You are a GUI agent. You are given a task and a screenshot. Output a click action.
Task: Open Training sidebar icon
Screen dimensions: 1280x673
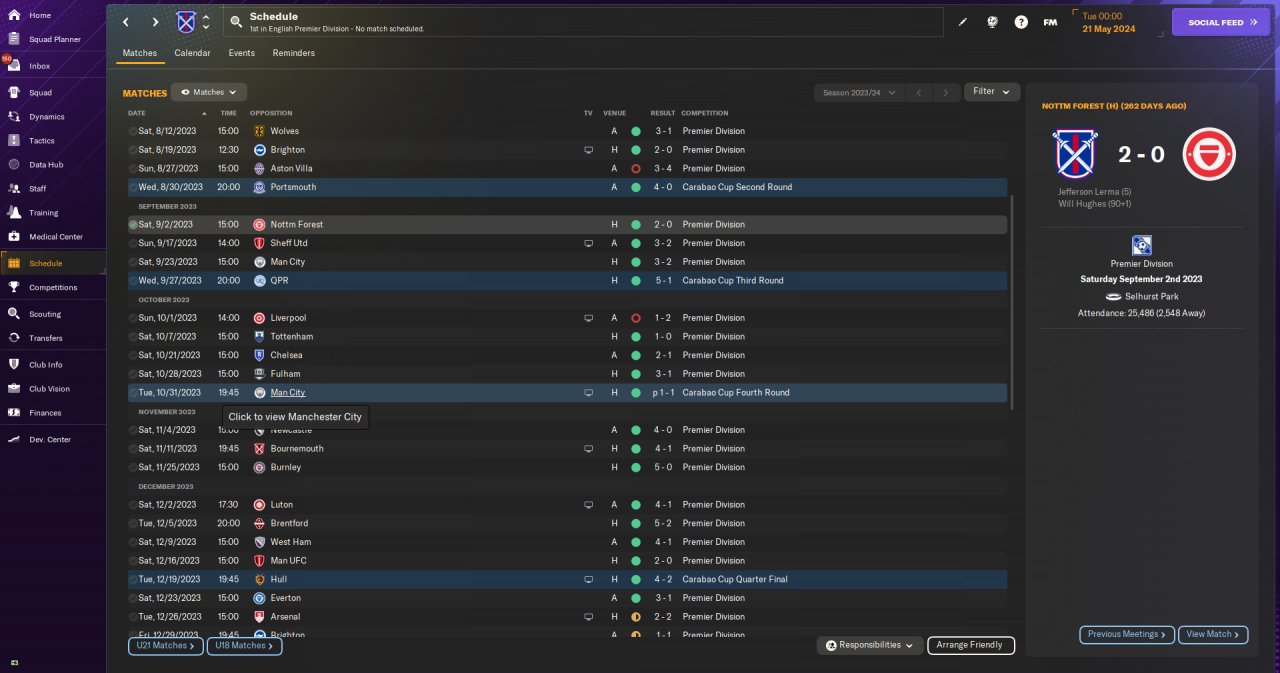[x=14, y=212]
